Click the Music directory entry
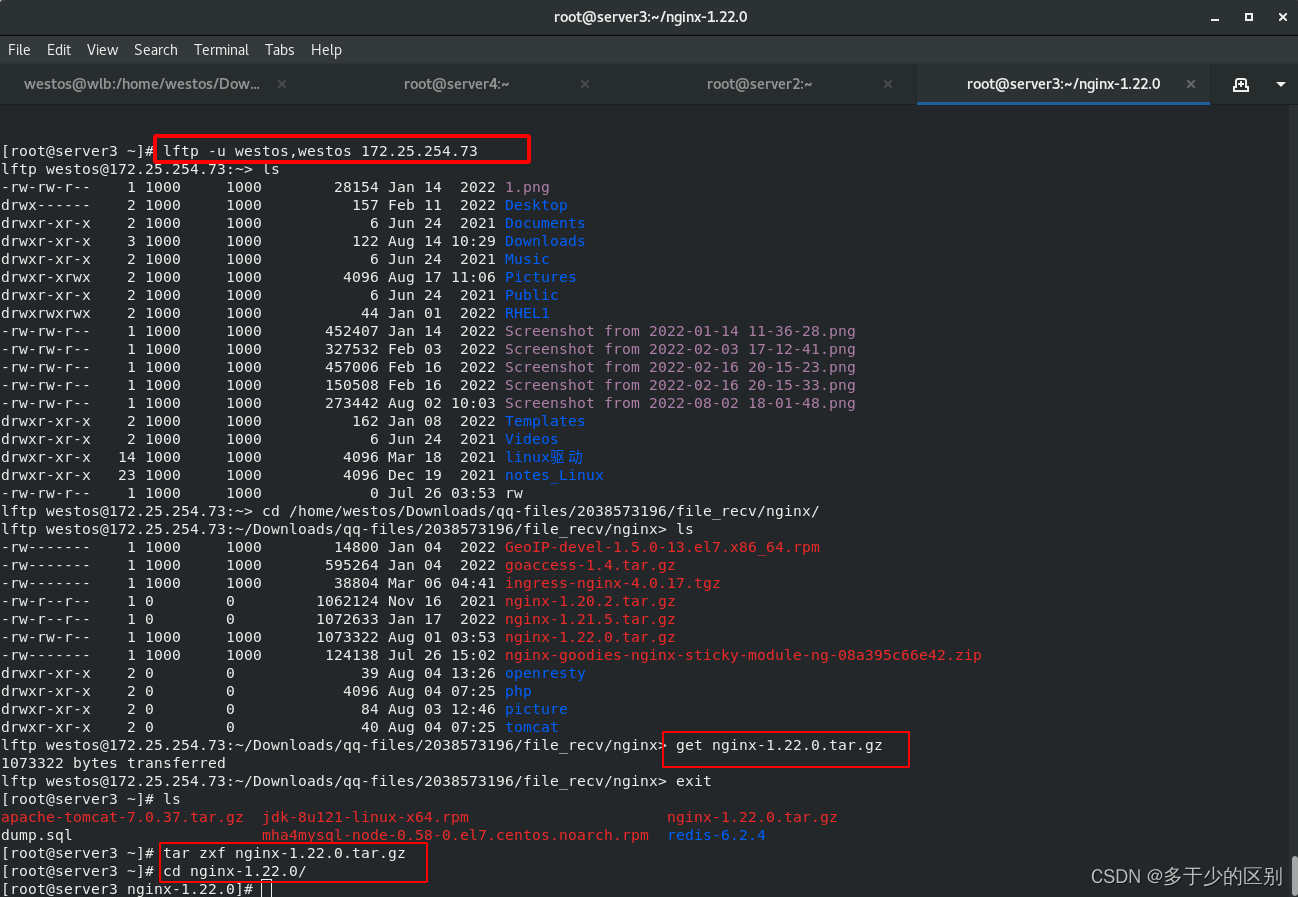 click(527, 259)
